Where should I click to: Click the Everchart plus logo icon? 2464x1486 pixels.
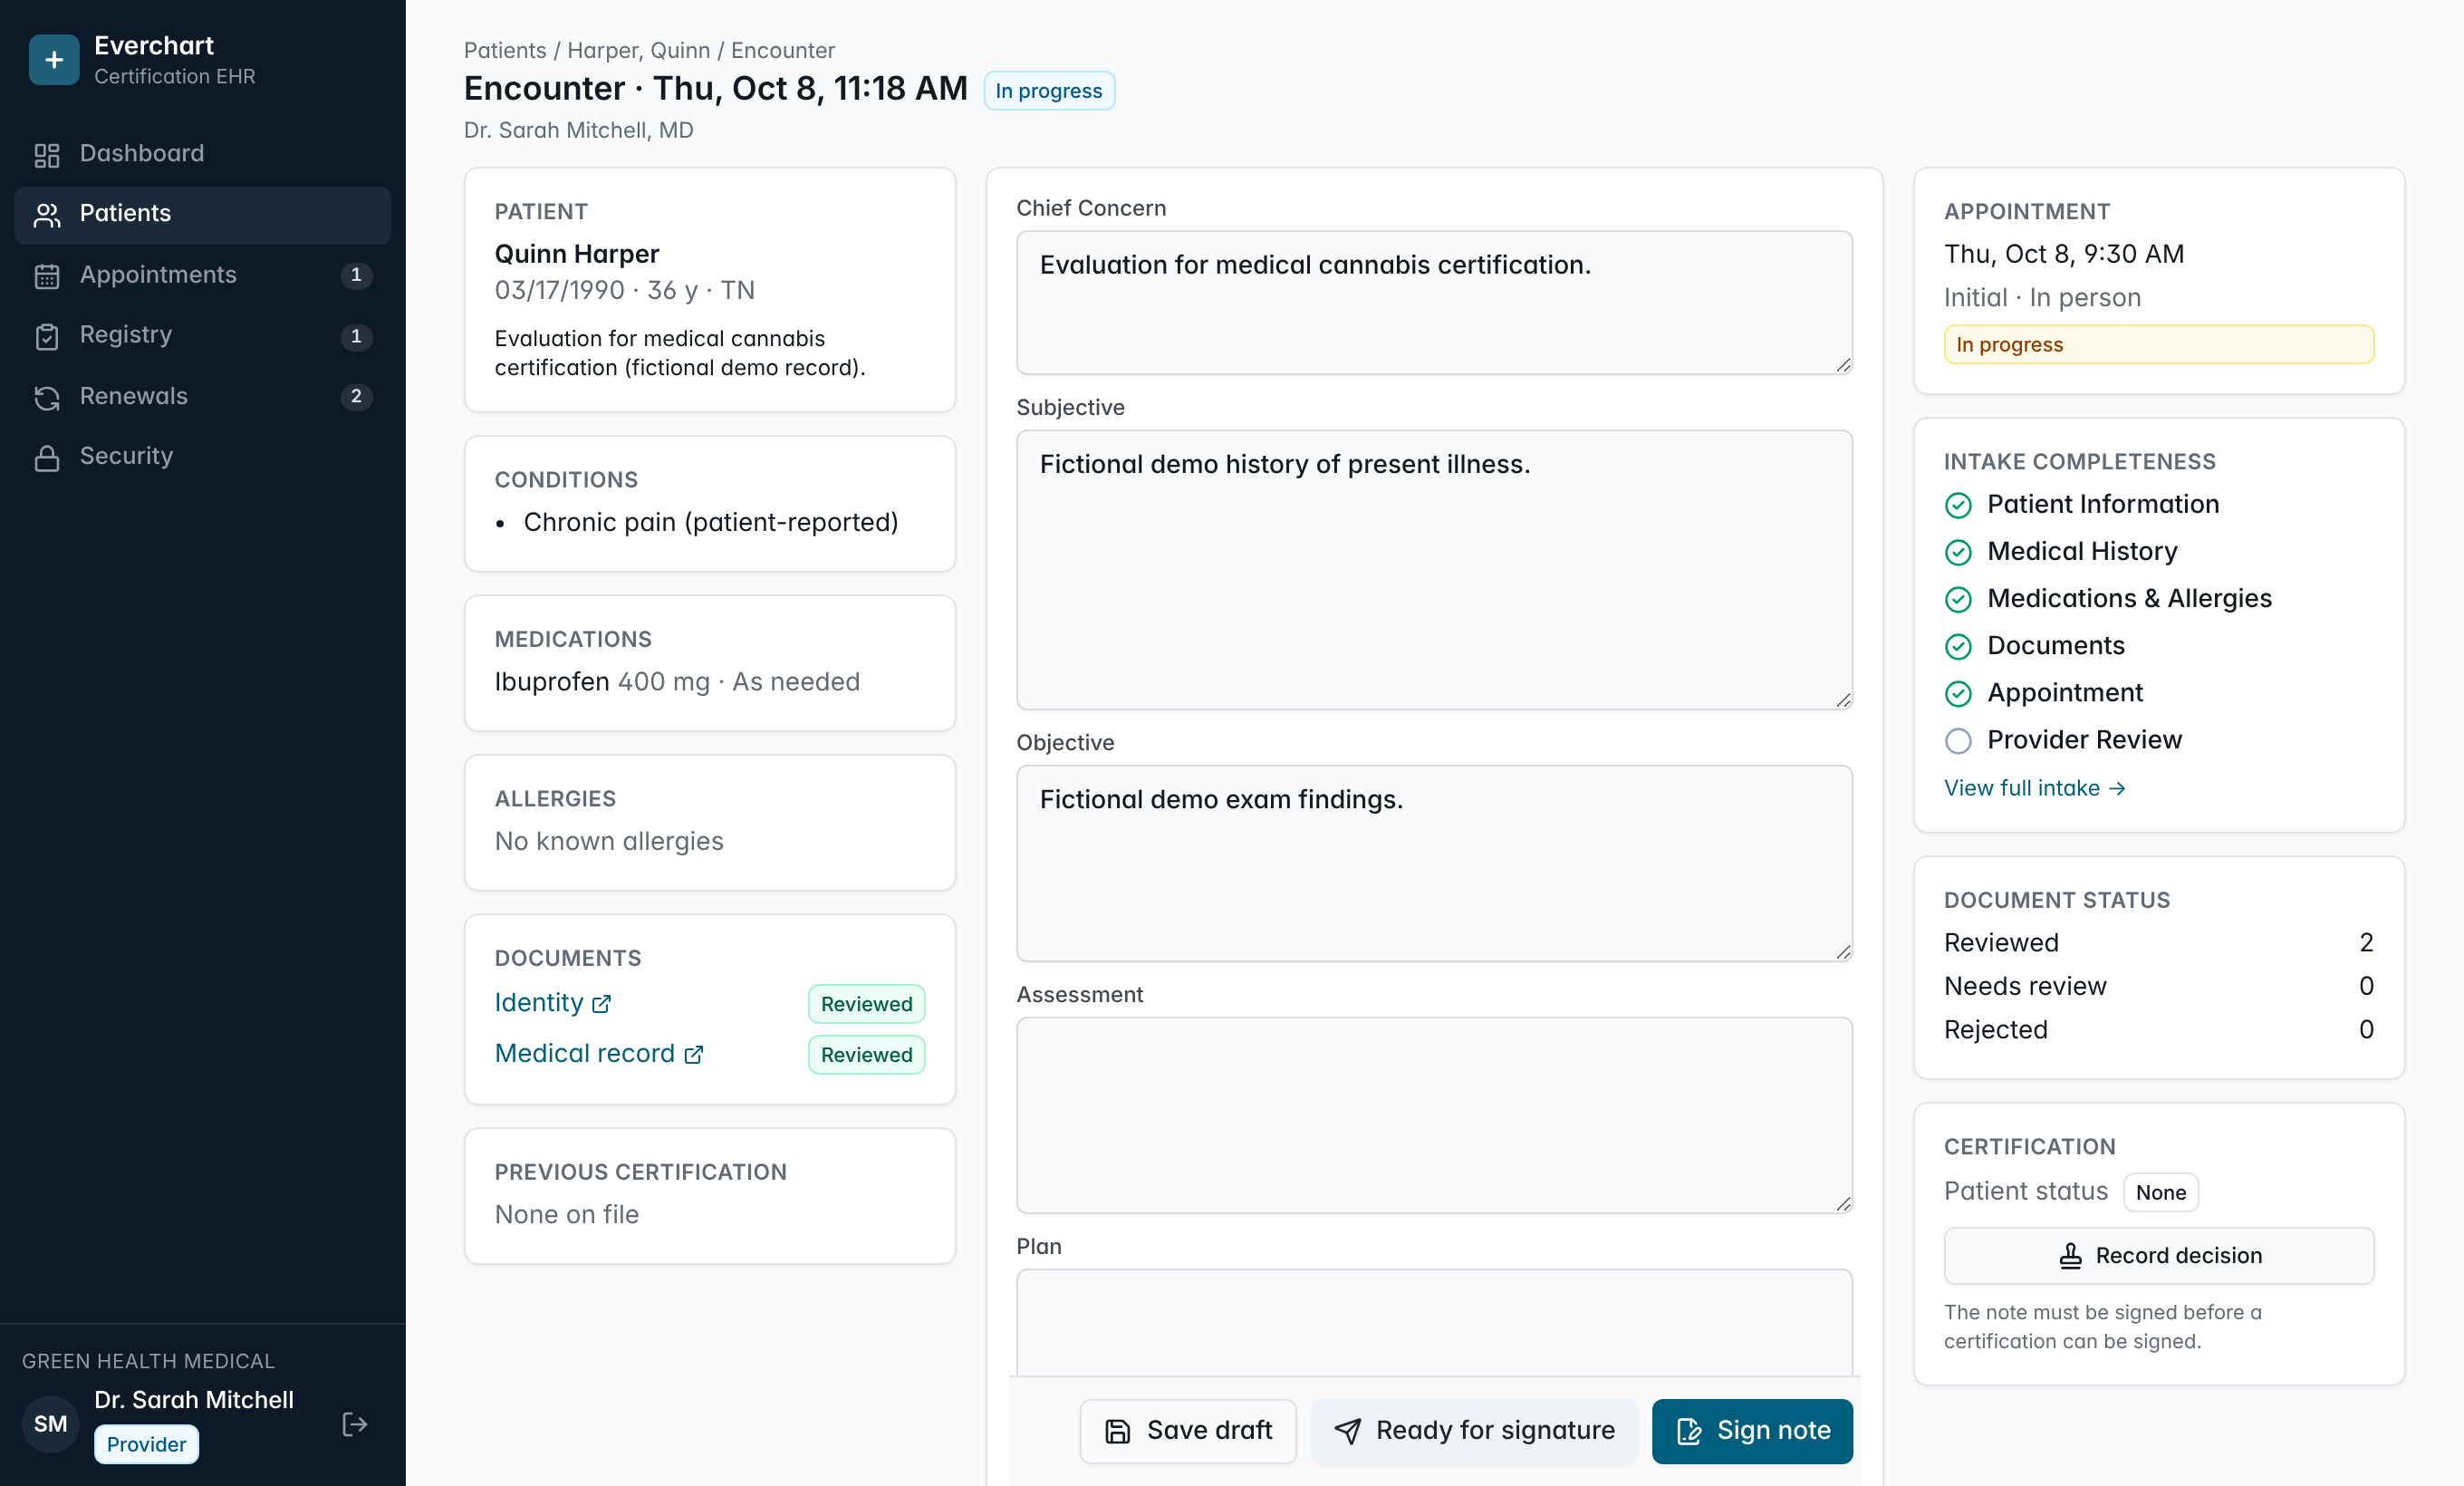click(54, 60)
